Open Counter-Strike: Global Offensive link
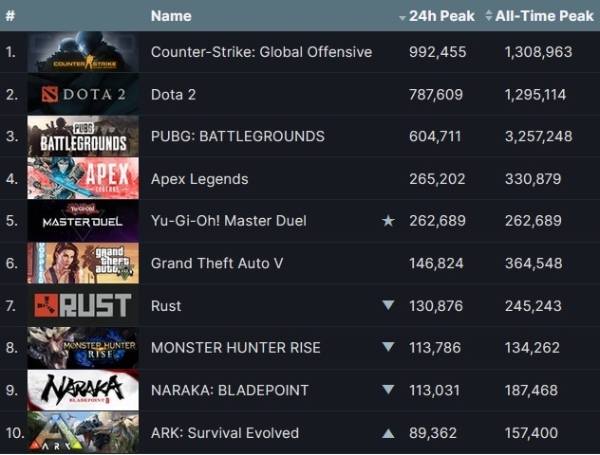Screen dimensions: 600x455 coord(261,52)
